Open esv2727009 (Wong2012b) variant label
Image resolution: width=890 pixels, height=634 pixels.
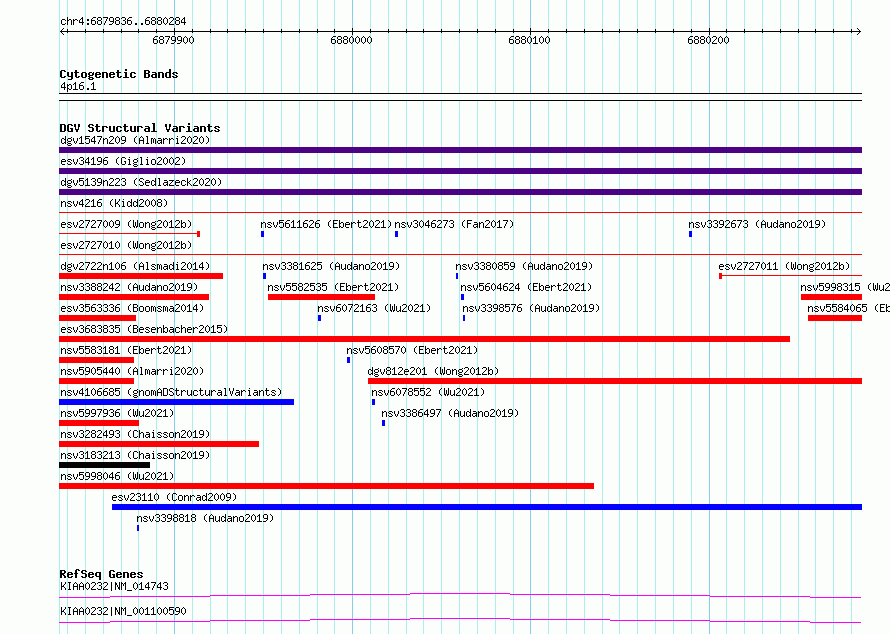coord(126,224)
